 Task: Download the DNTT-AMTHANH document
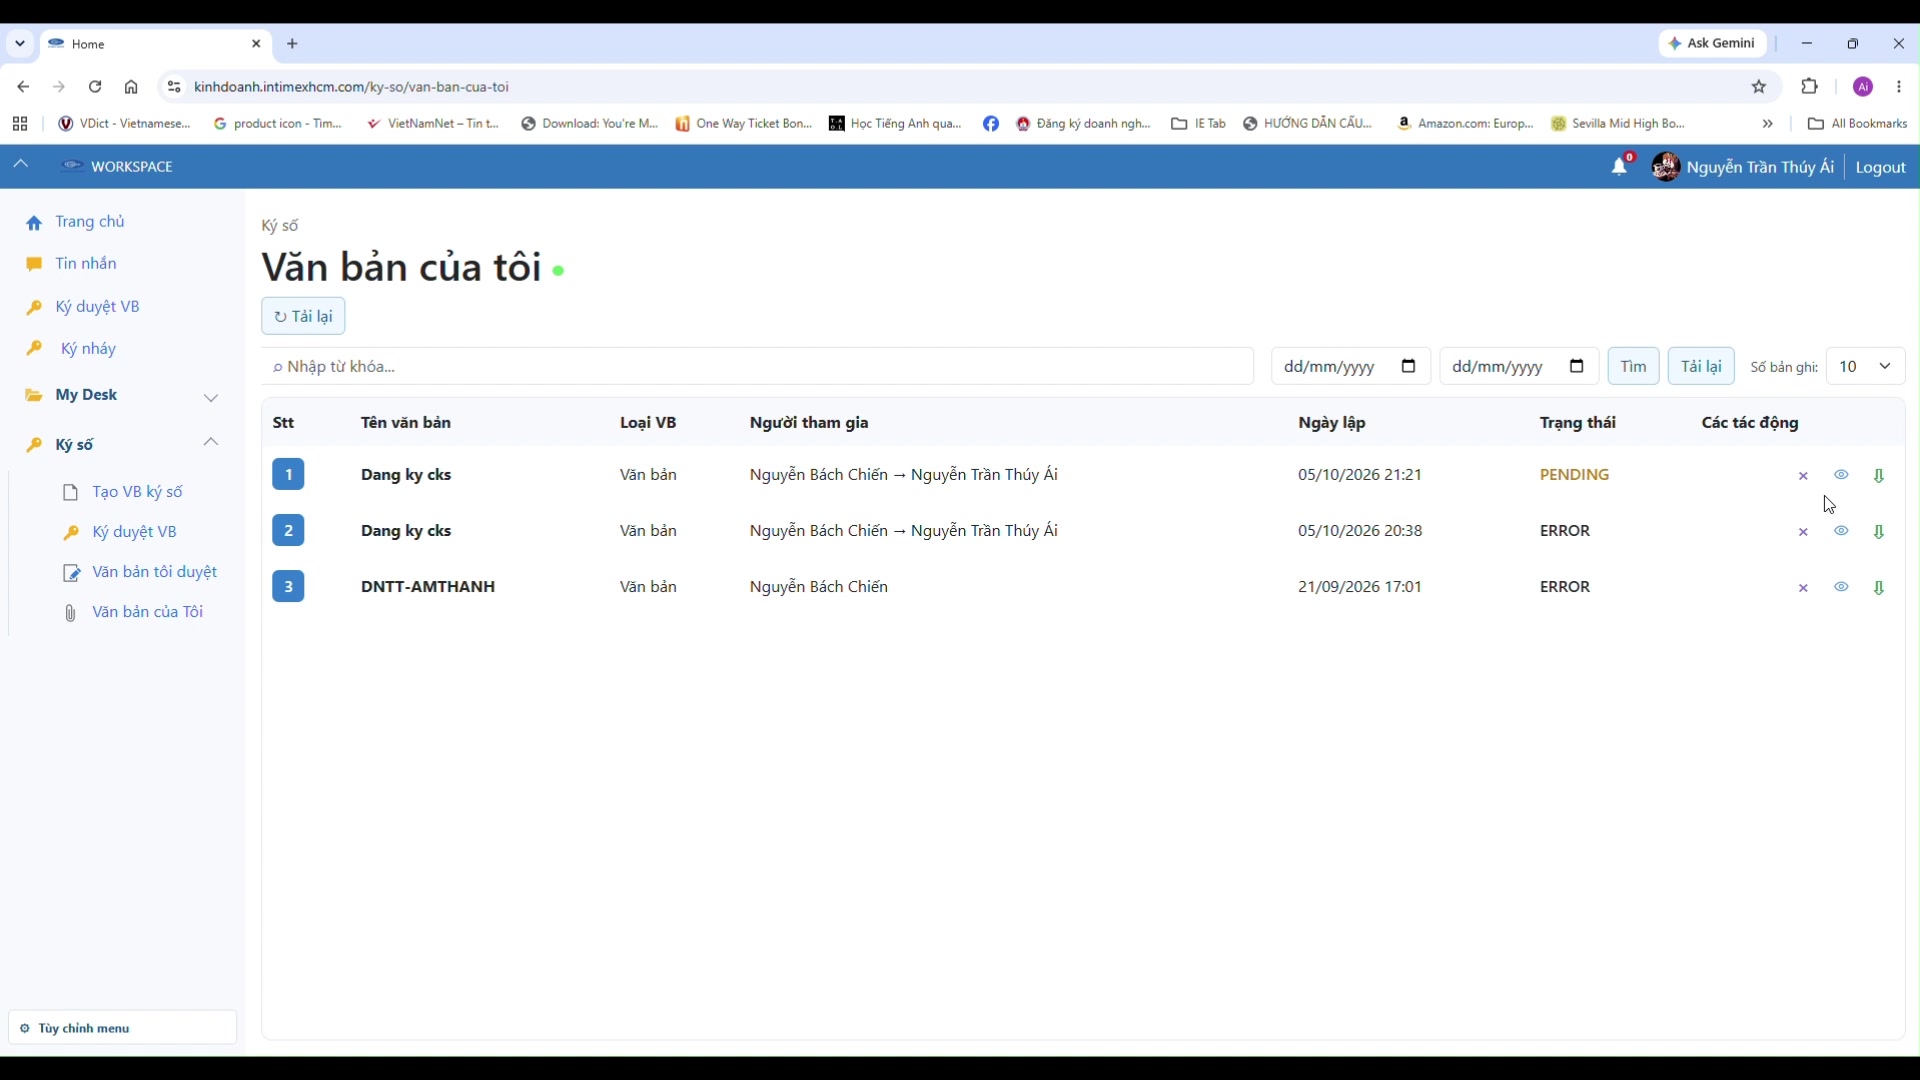coord(1879,588)
